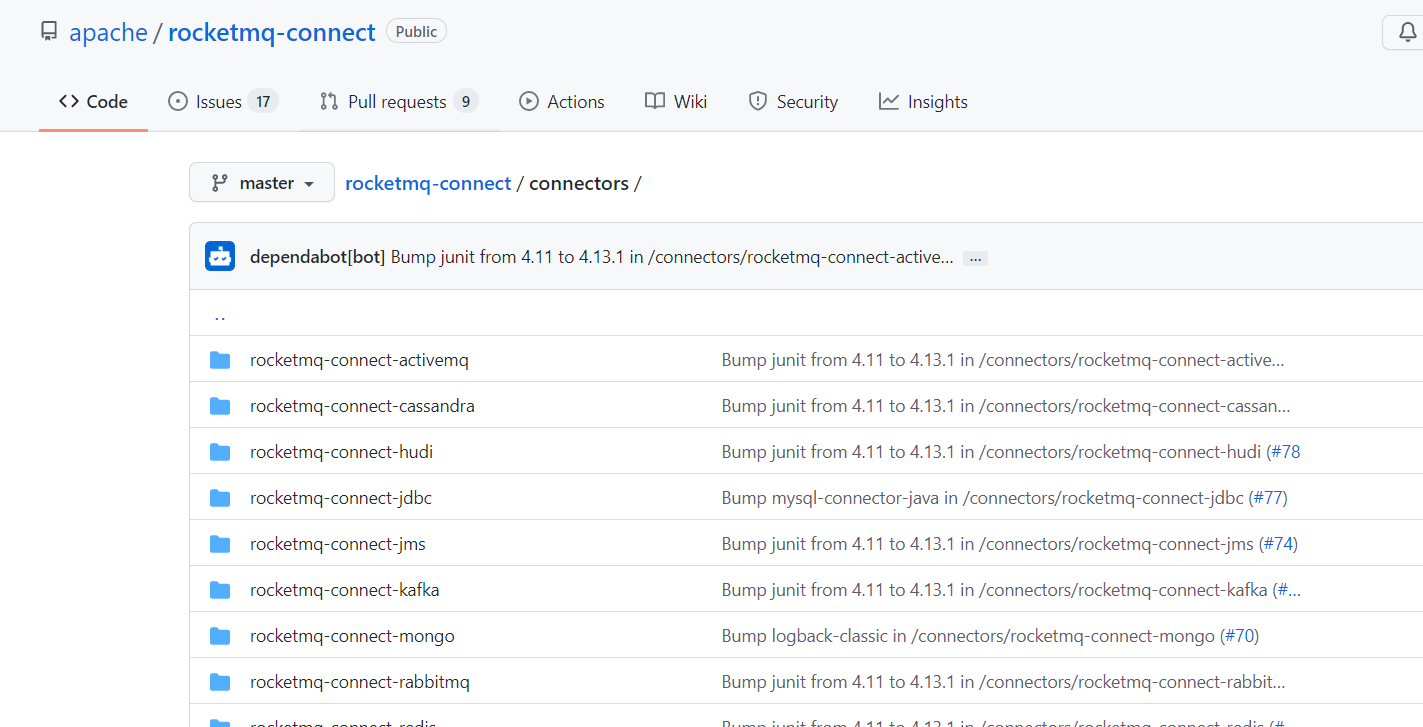Go up to parent directory (..)
Screen dimensions: 1423x727
coord(220,315)
